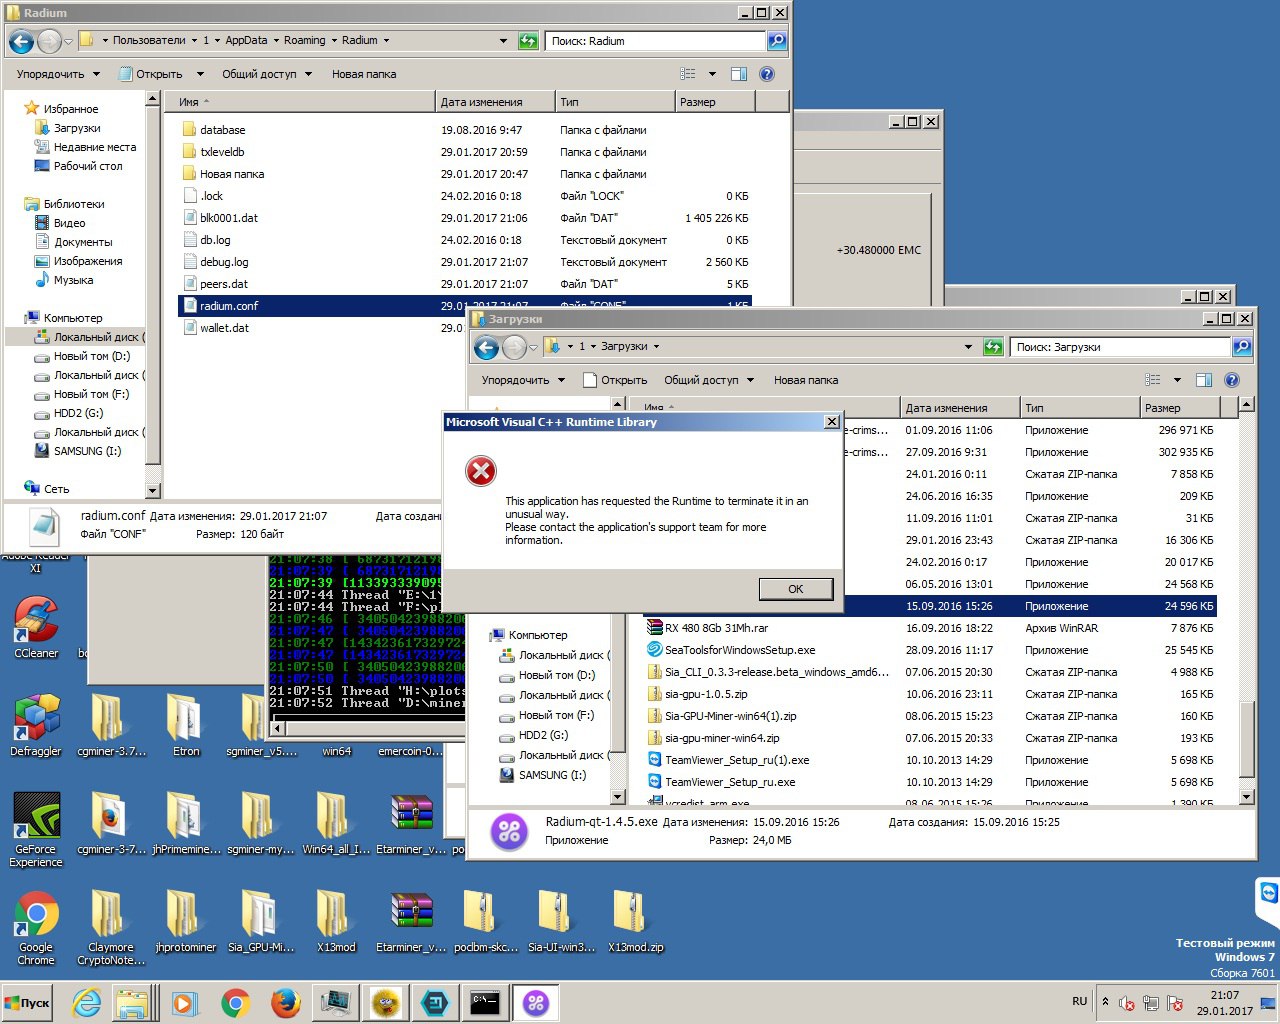Refresh the Загрузки address bar
1280x1024 pixels.
coord(993,347)
